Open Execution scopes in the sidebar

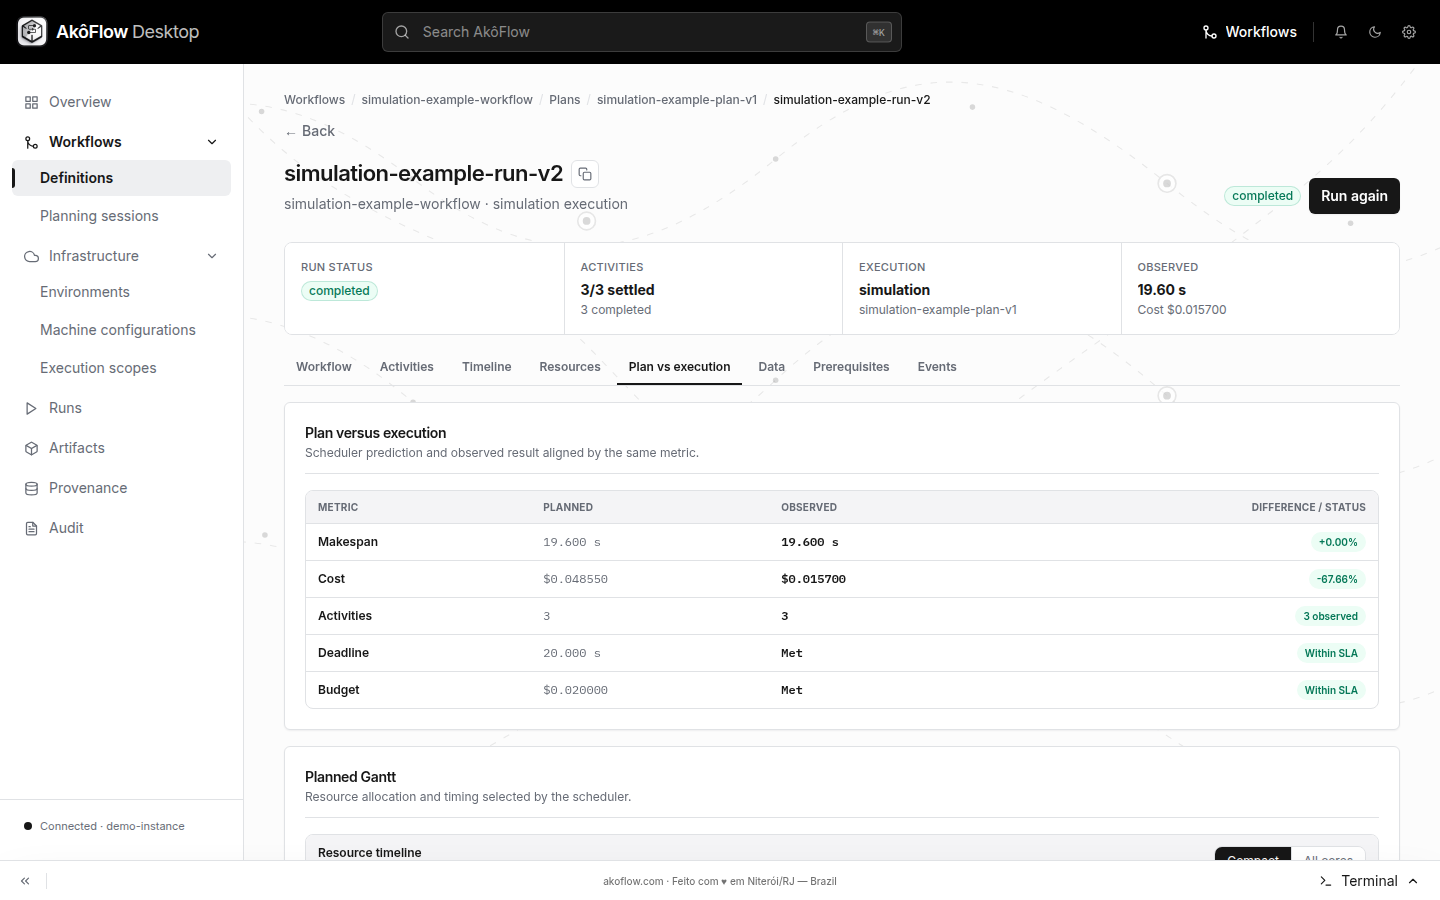122,368
